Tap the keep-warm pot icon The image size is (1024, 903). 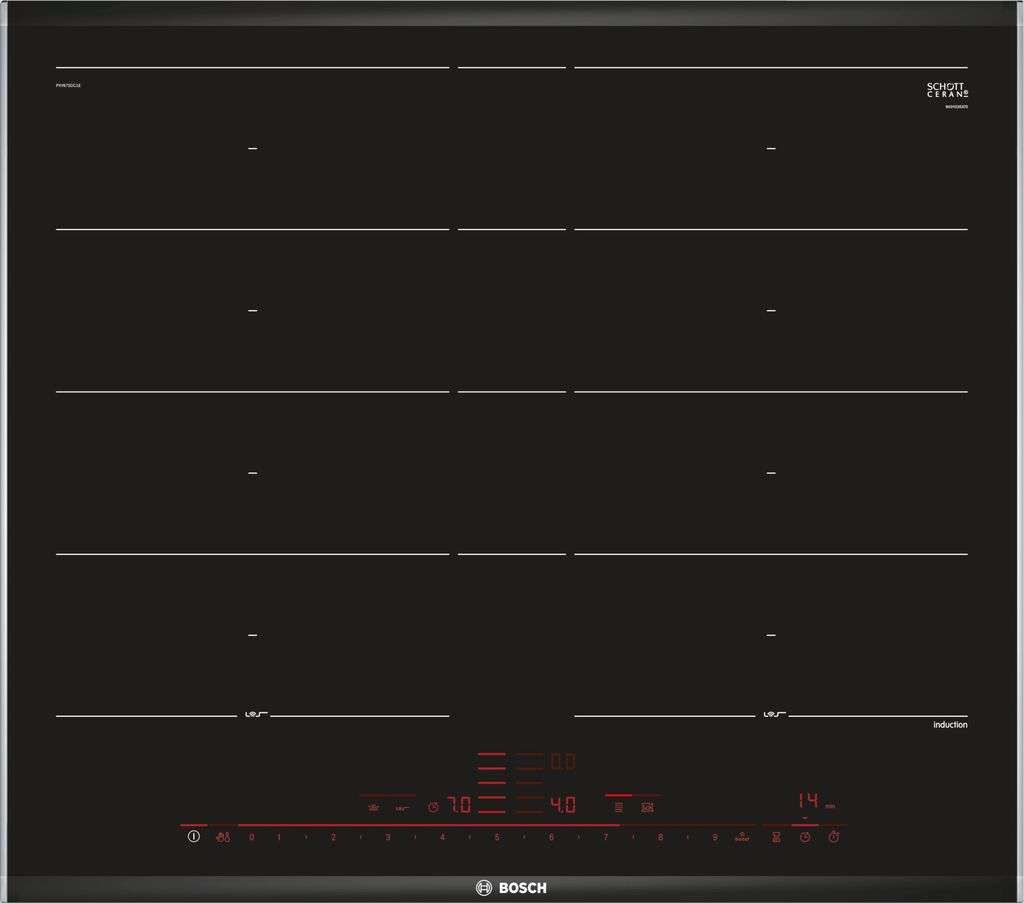(374, 808)
